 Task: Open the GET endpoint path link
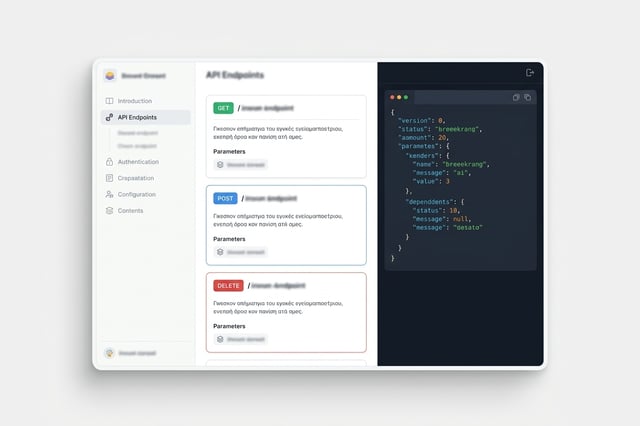point(266,108)
